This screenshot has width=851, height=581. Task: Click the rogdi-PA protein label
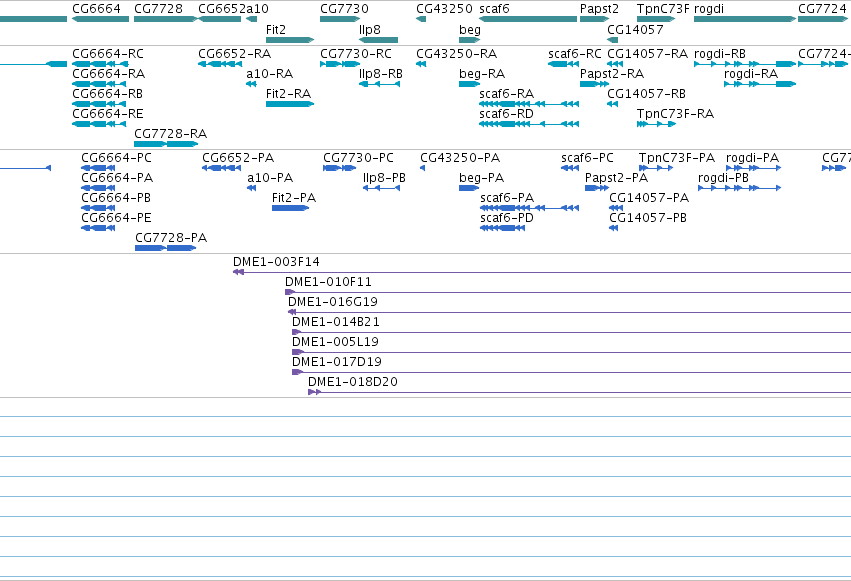click(x=753, y=158)
